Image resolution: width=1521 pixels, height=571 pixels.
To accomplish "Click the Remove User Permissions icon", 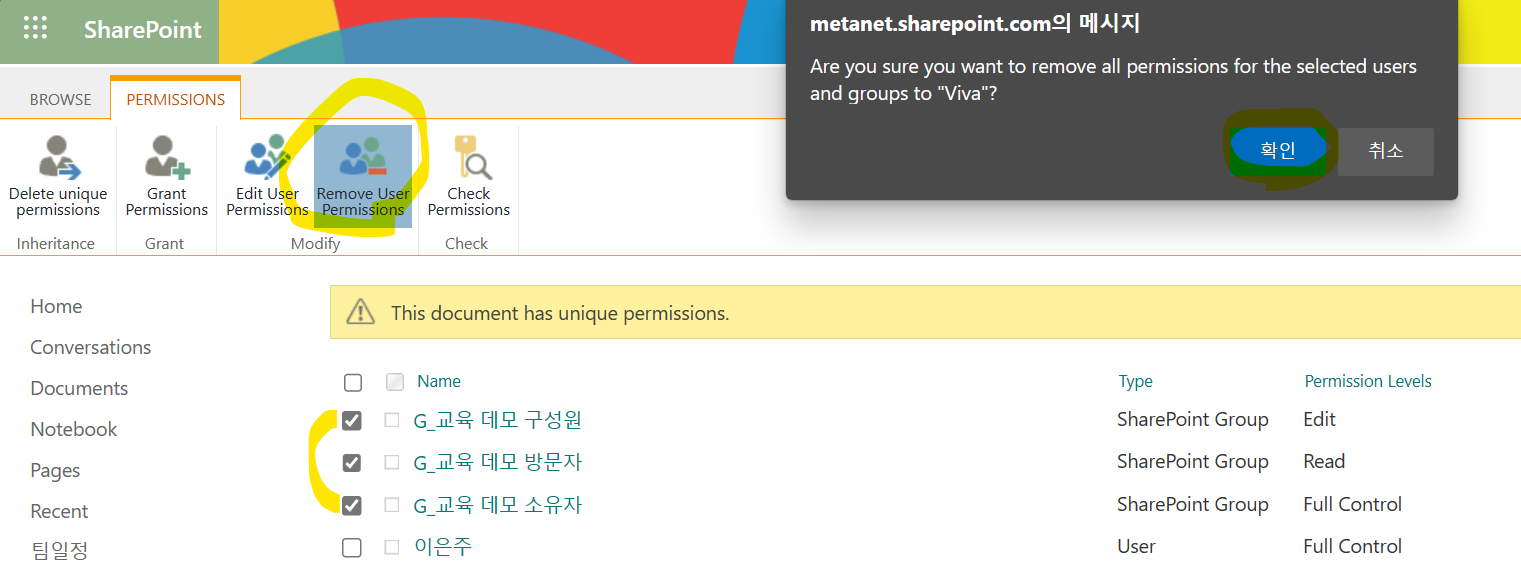I will click(363, 157).
